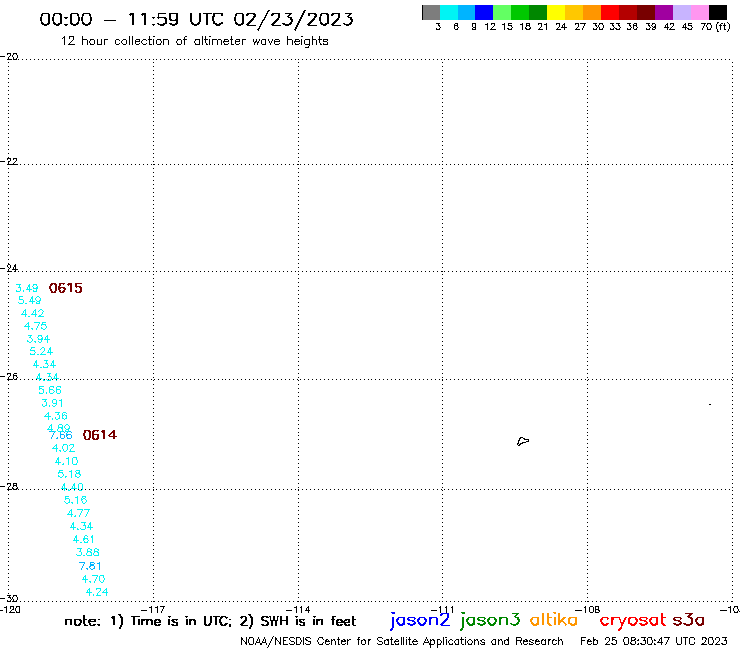
Task: Pick the 3.91 wave height value
Action: pos(52,403)
